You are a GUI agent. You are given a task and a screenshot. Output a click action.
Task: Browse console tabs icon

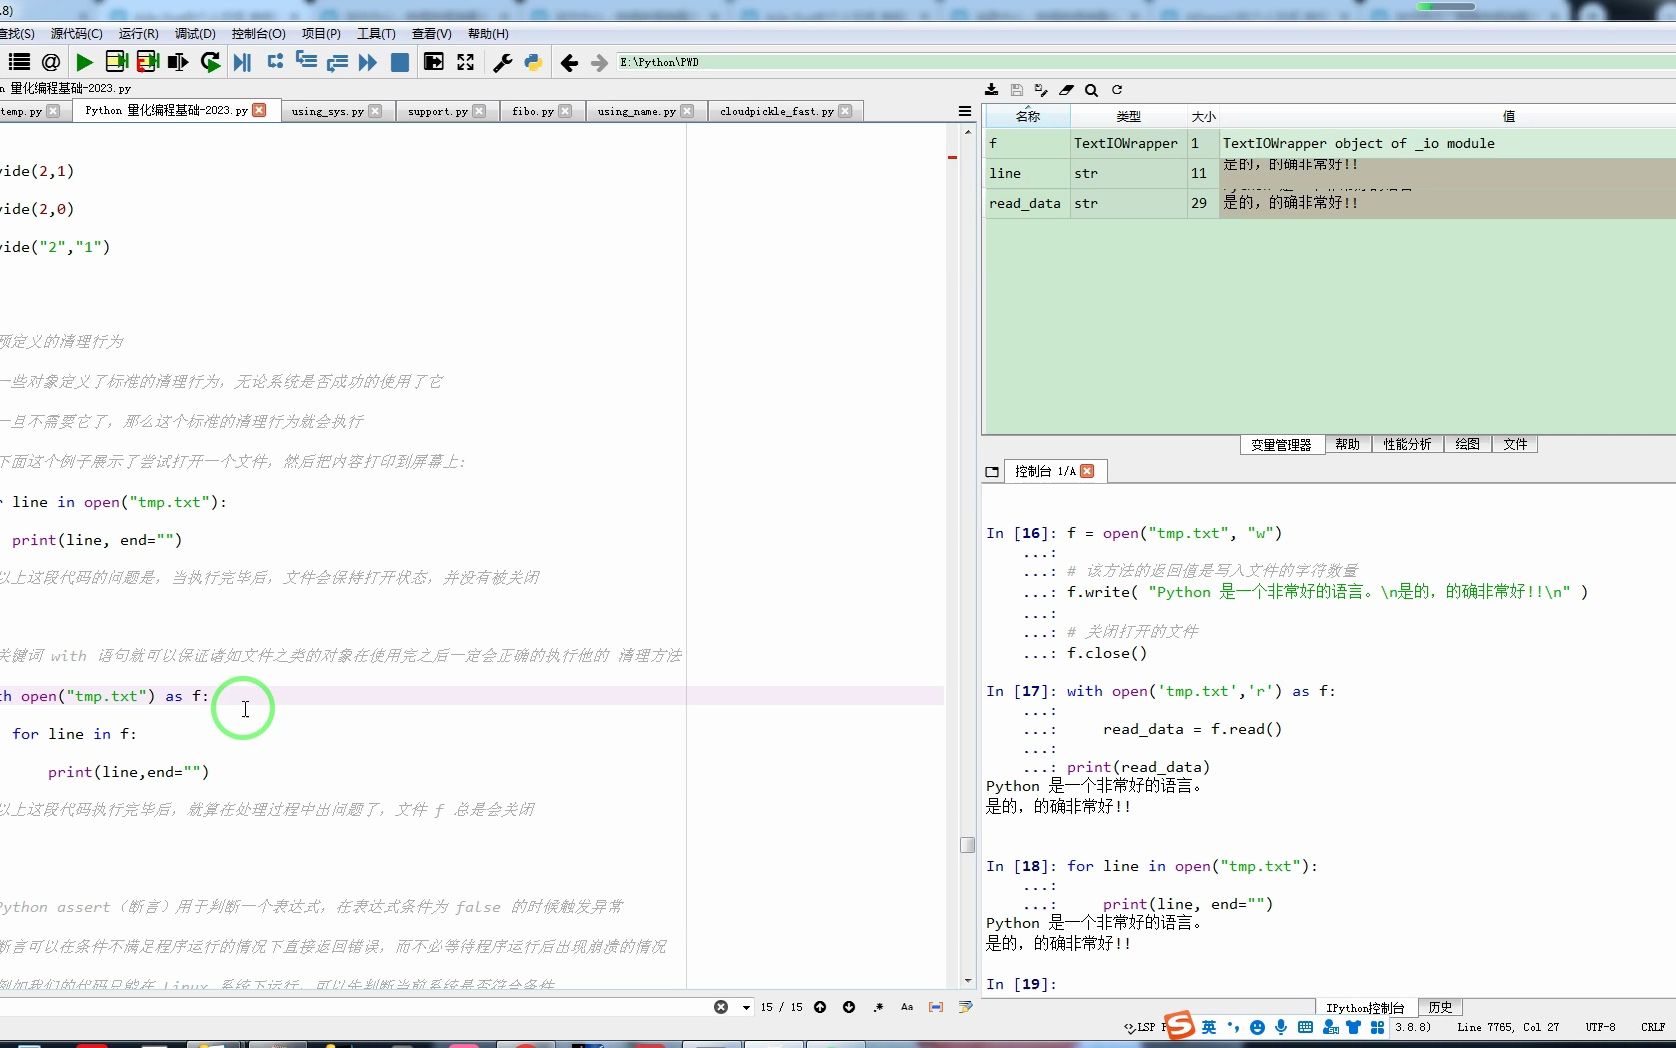tap(992, 471)
